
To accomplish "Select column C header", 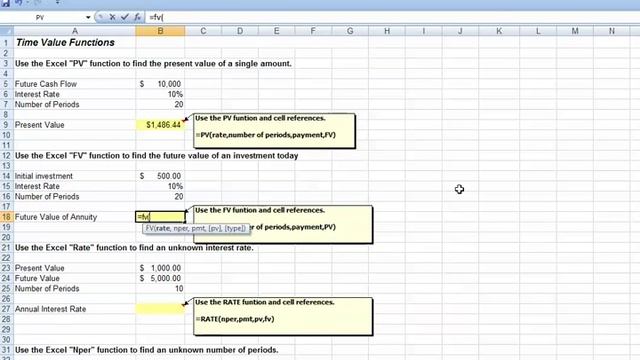I will (x=203, y=31).
